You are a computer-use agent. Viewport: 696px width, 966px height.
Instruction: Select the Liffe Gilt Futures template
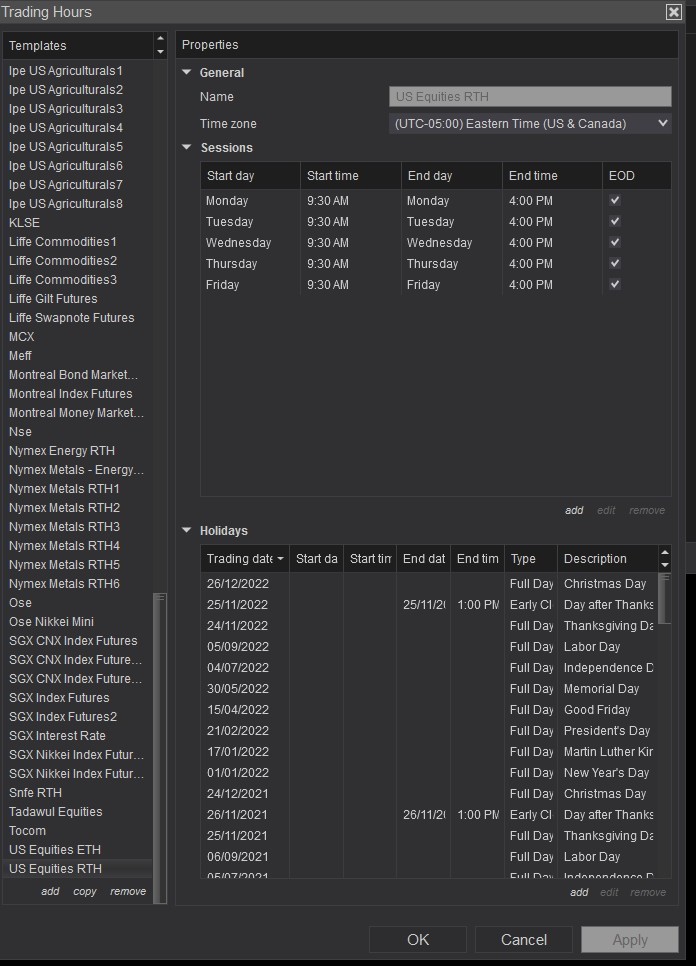(x=78, y=298)
